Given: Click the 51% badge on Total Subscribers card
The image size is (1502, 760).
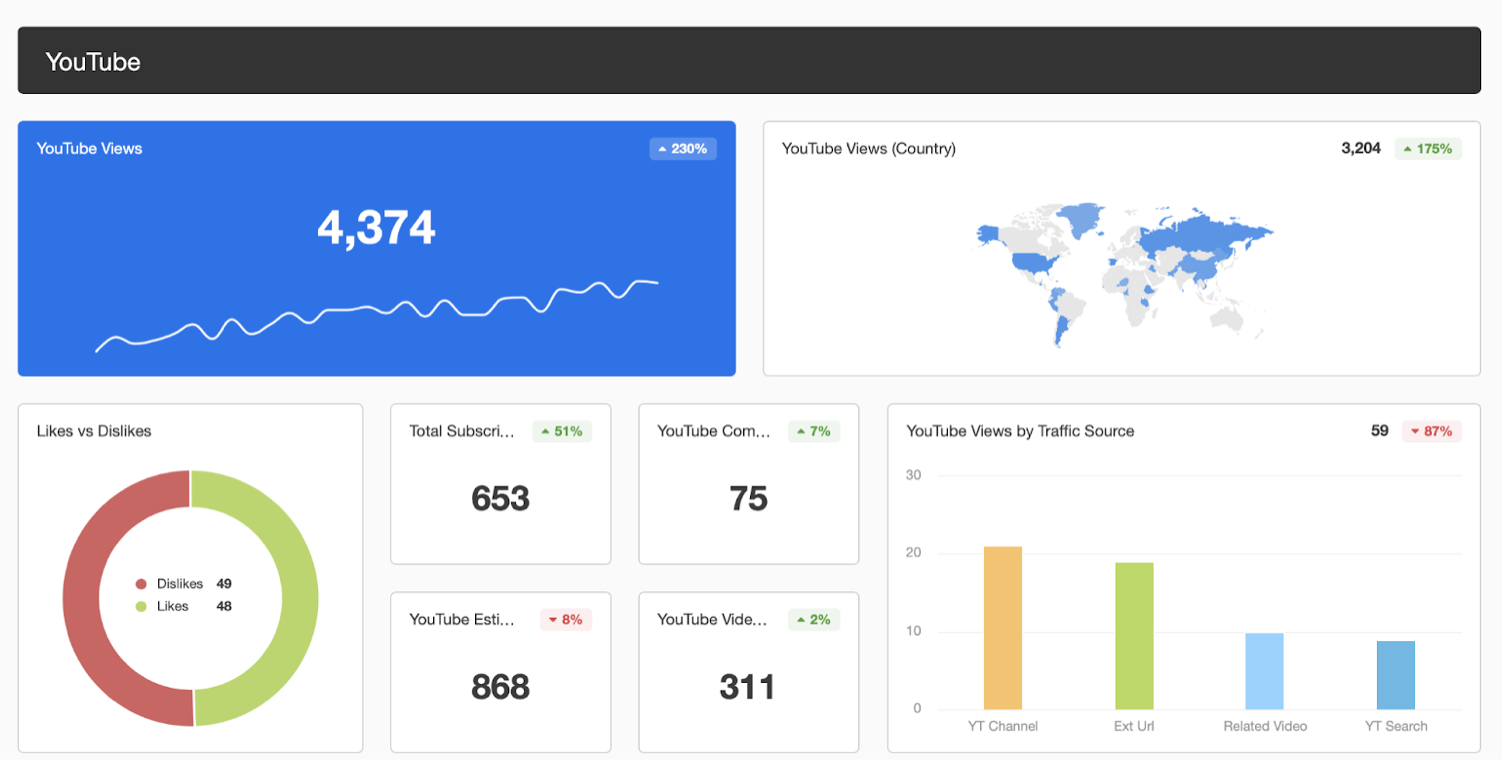Looking at the screenshot, I should (562, 431).
